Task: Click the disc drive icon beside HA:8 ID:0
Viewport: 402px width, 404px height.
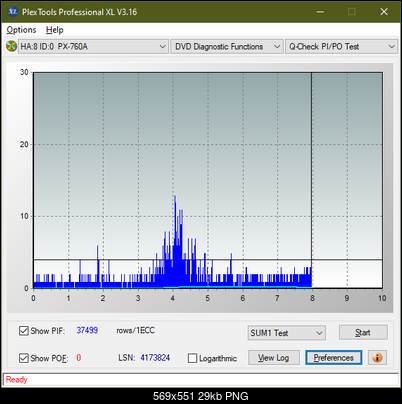Action: point(11,46)
